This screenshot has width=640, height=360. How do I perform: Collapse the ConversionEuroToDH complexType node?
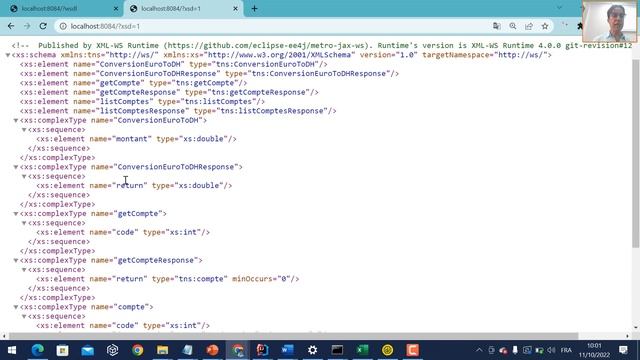(16, 120)
